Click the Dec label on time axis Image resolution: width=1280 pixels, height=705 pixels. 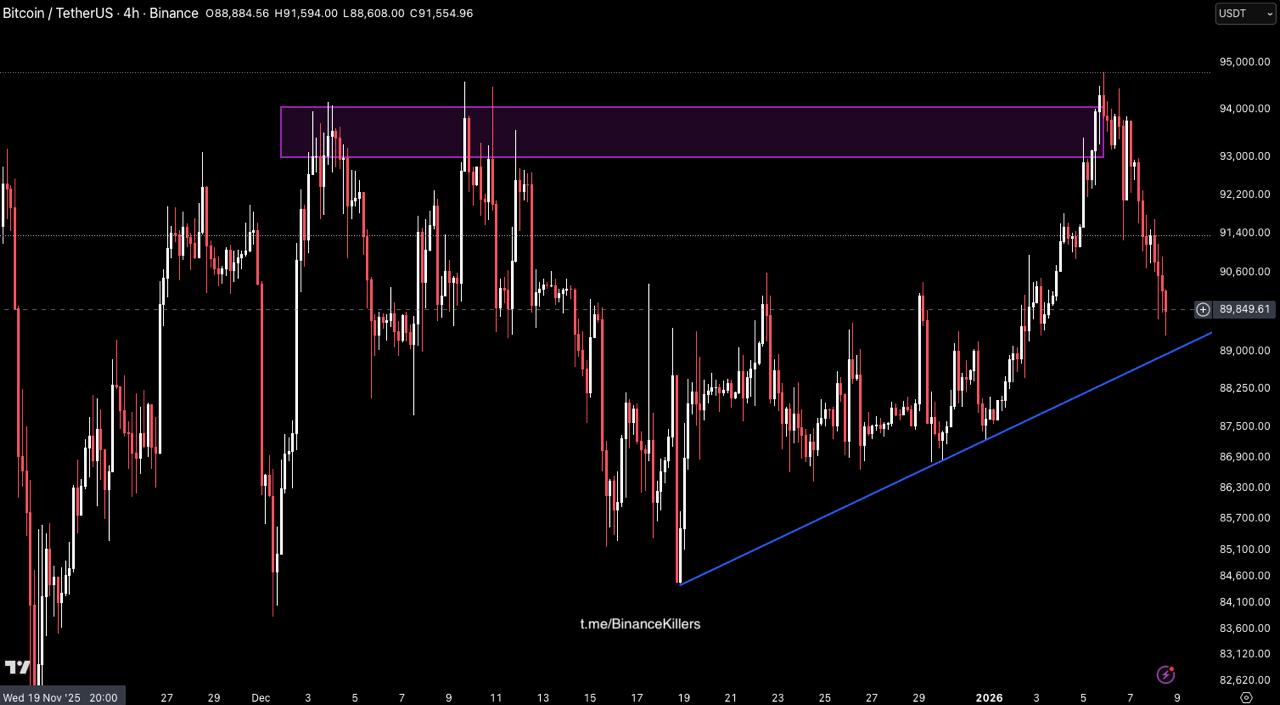[261, 697]
